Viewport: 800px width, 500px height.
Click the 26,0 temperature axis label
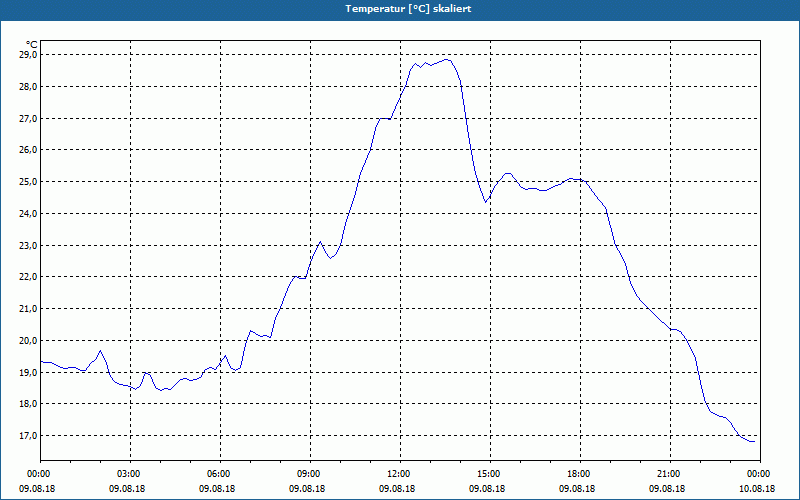tap(28, 150)
